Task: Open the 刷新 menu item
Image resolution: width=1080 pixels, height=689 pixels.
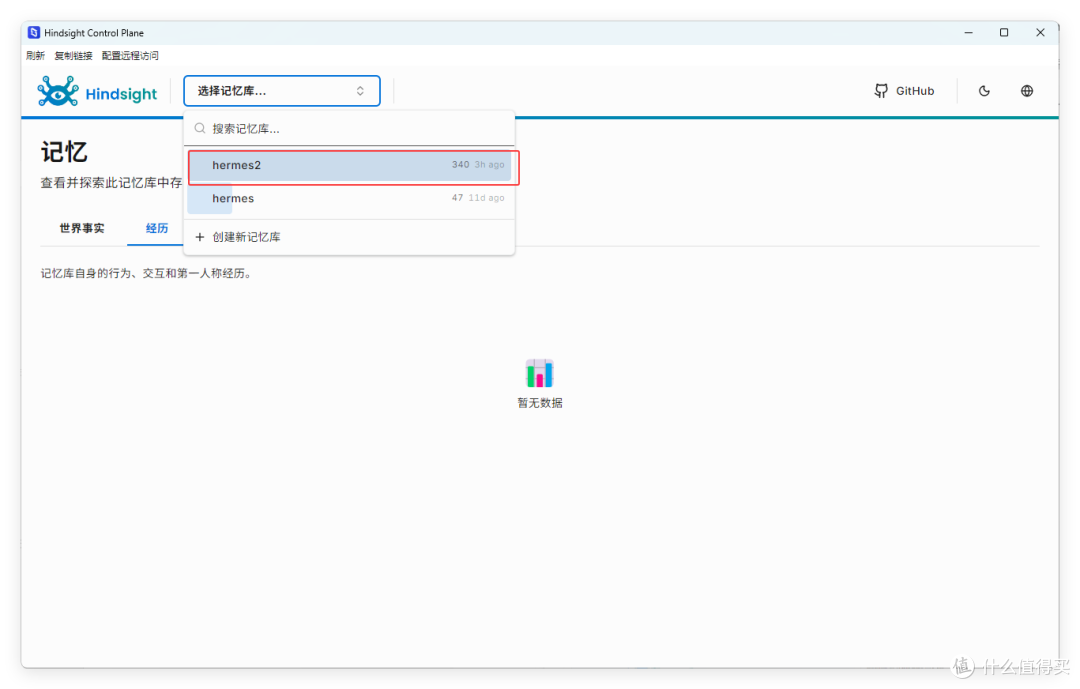Action: [35, 56]
